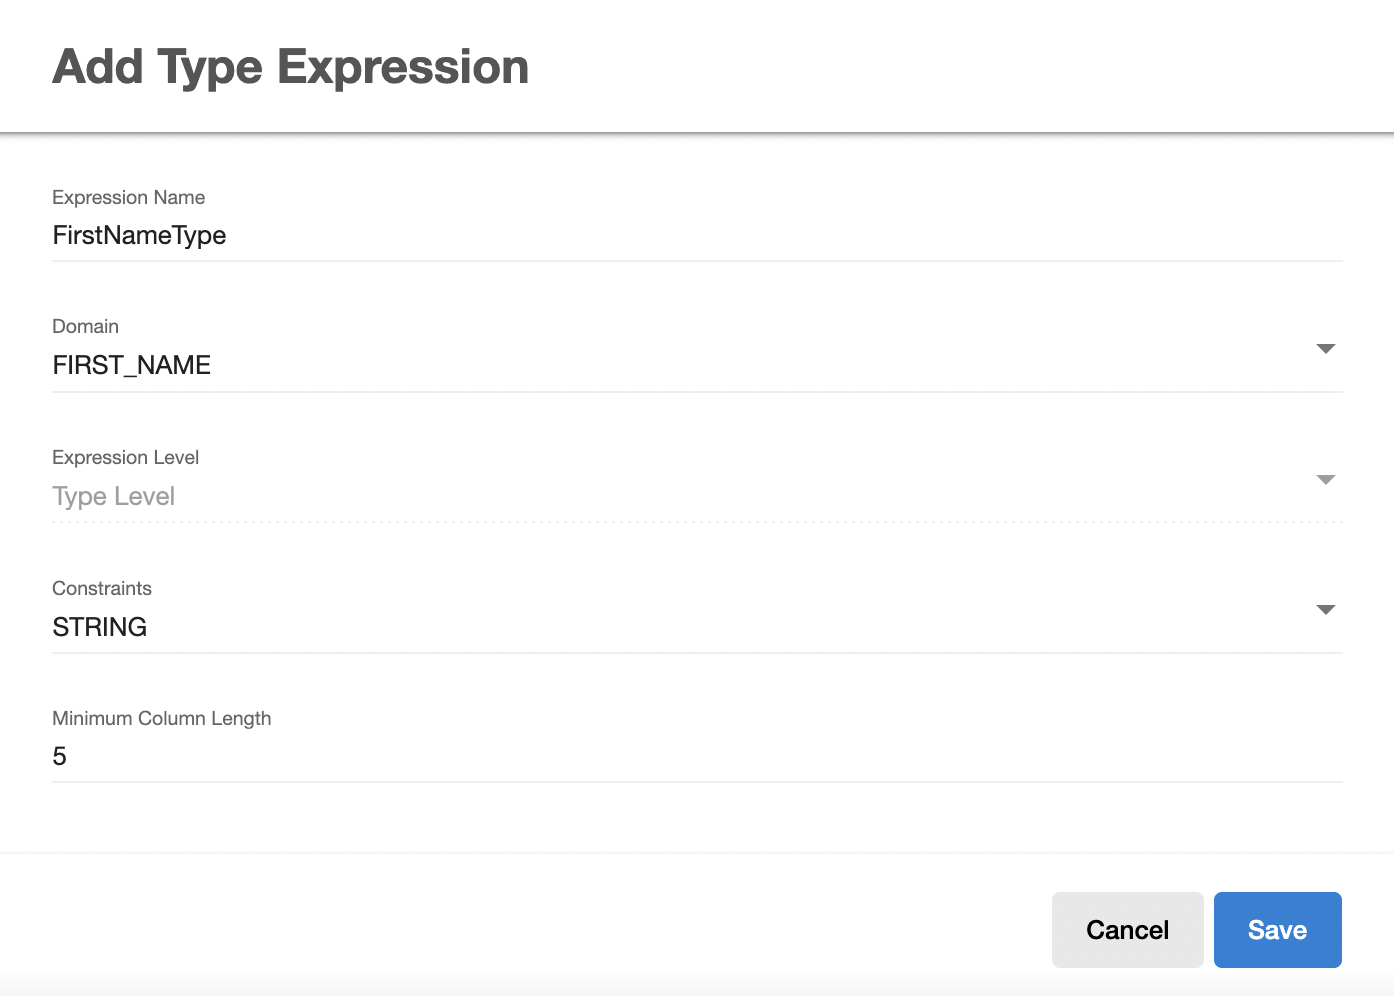Expand the Domain dropdown arrow

click(1325, 349)
